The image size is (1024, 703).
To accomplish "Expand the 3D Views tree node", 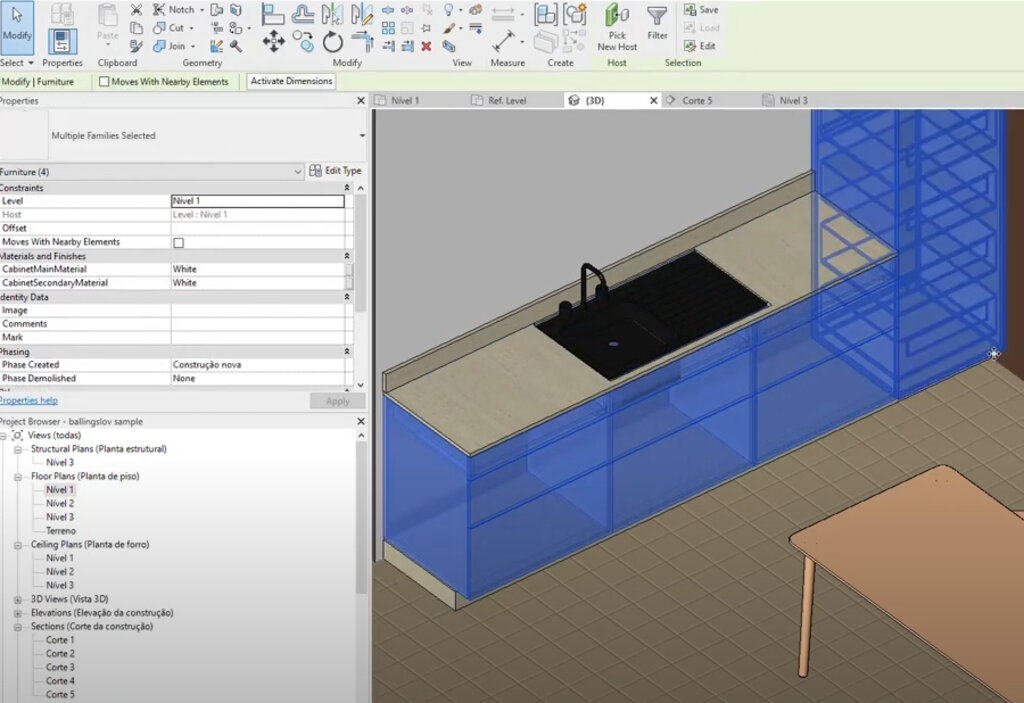I will (19, 599).
